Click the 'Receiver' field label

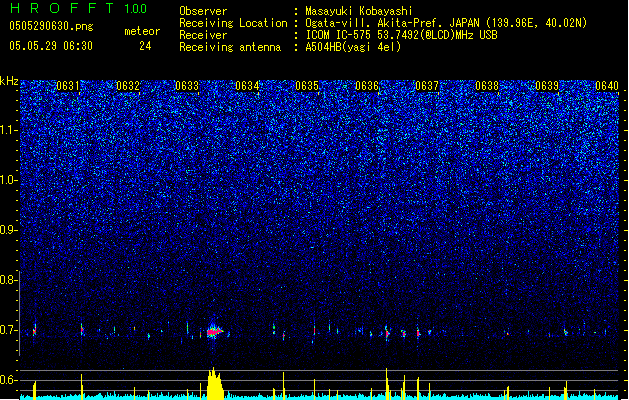203,35
